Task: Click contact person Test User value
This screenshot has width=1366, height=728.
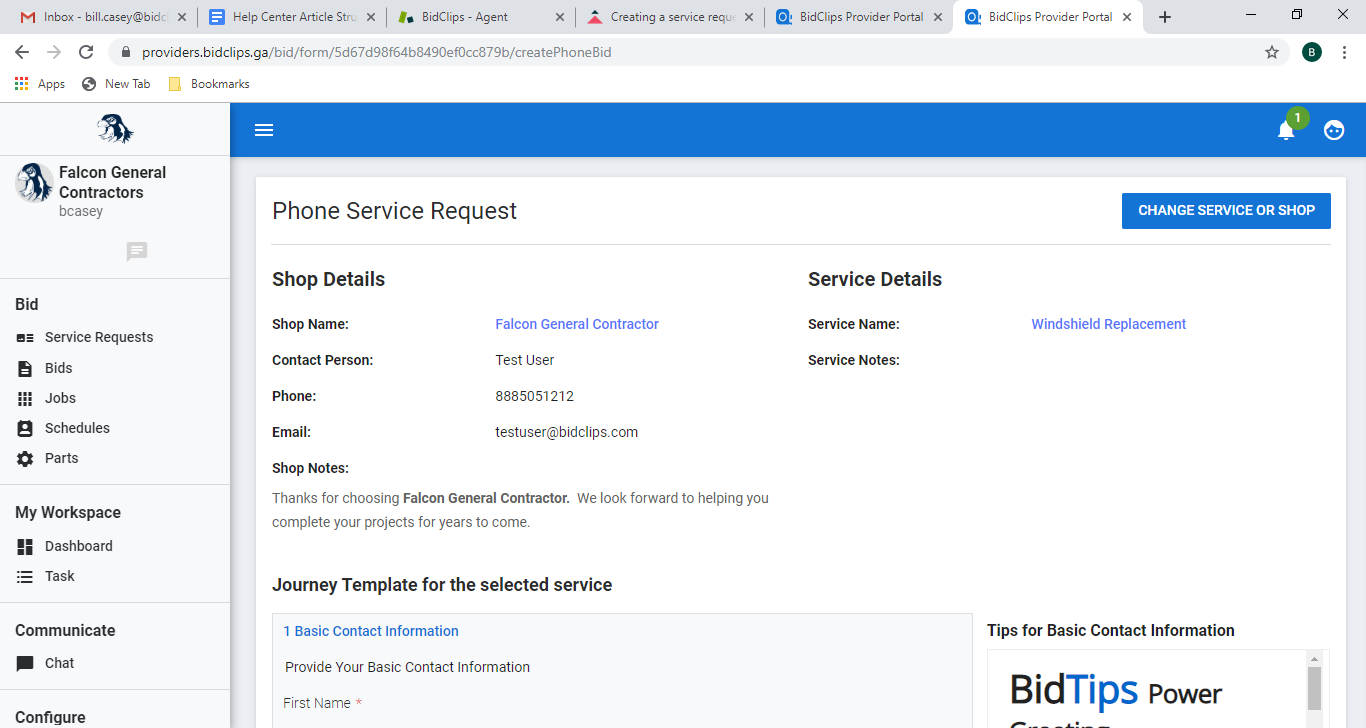Action: click(525, 360)
